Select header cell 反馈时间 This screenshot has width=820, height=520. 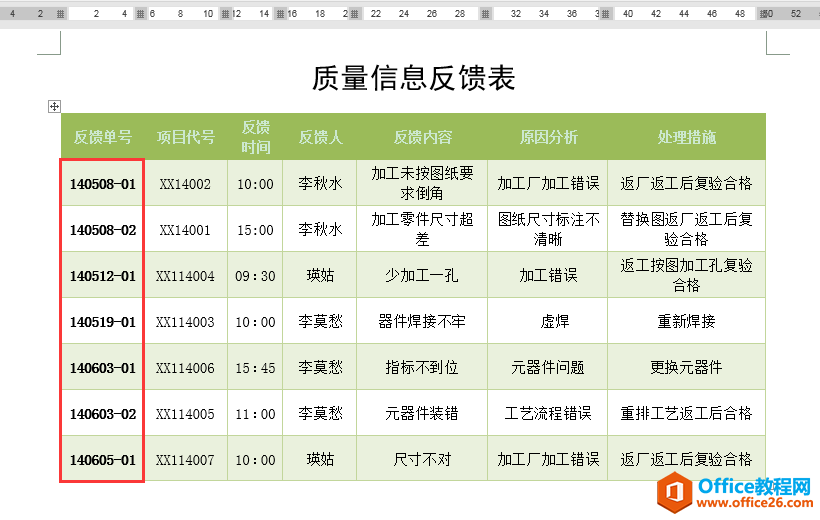coord(256,137)
